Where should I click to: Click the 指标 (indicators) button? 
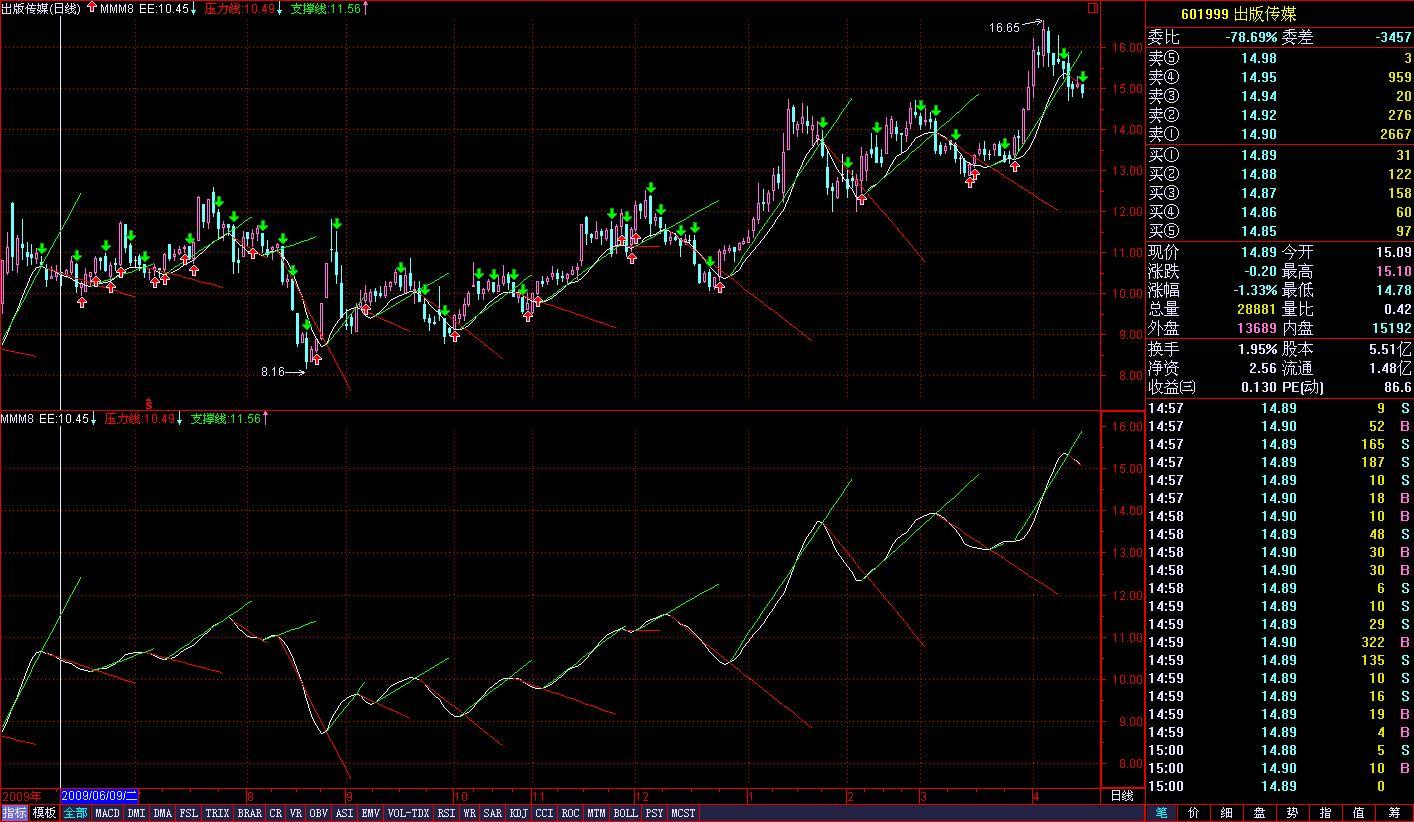pos(15,814)
